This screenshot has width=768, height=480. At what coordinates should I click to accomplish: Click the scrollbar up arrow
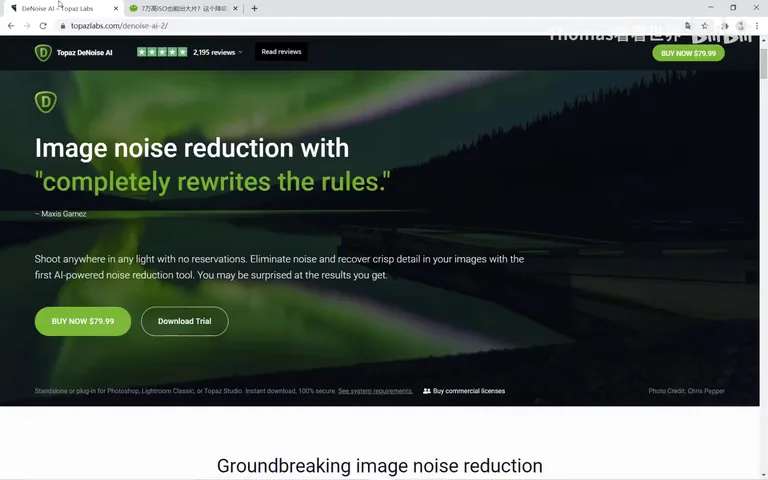[x=764, y=40]
